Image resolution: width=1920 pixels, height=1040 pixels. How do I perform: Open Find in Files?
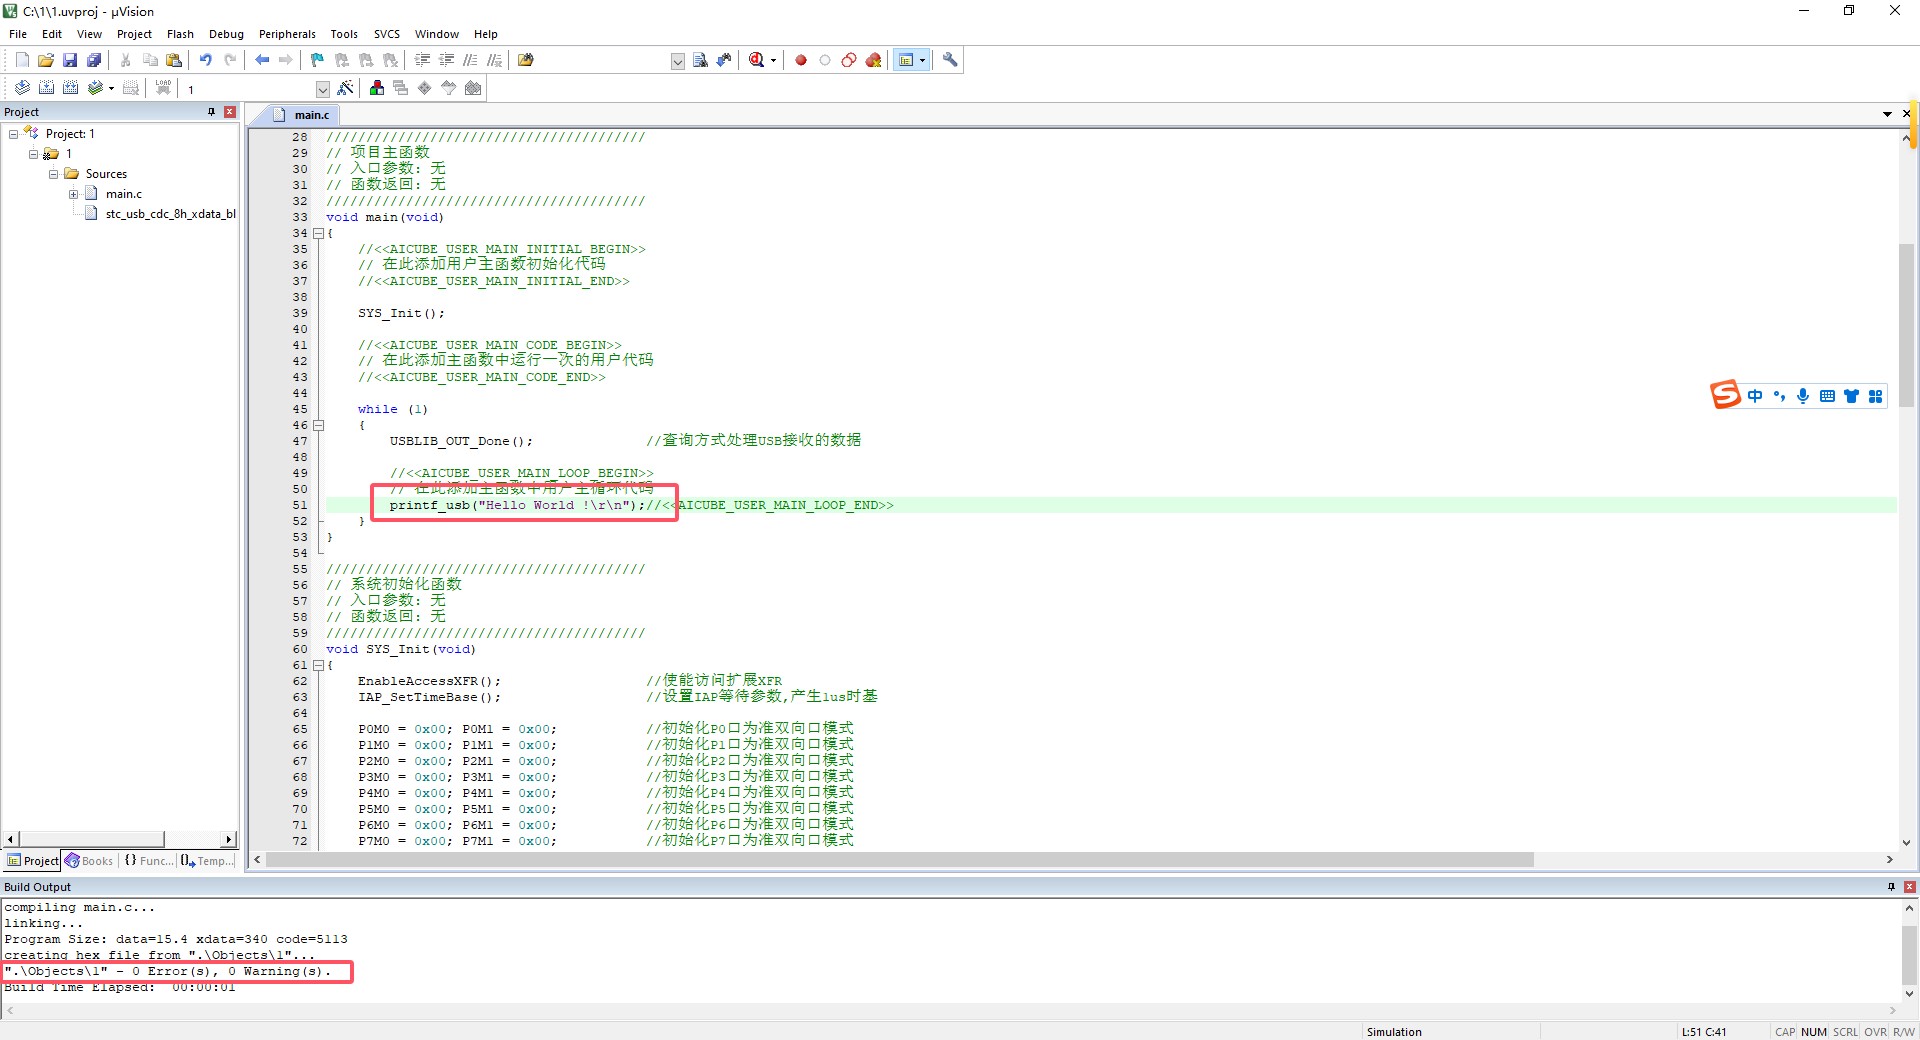[x=526, y=60]
